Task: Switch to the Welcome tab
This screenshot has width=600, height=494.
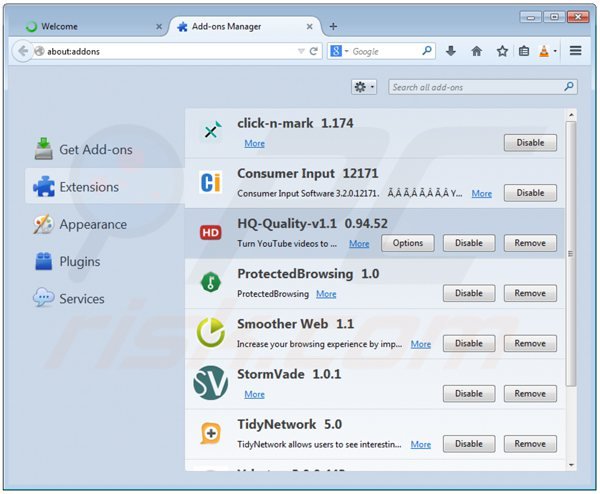Action: [86, 26]
